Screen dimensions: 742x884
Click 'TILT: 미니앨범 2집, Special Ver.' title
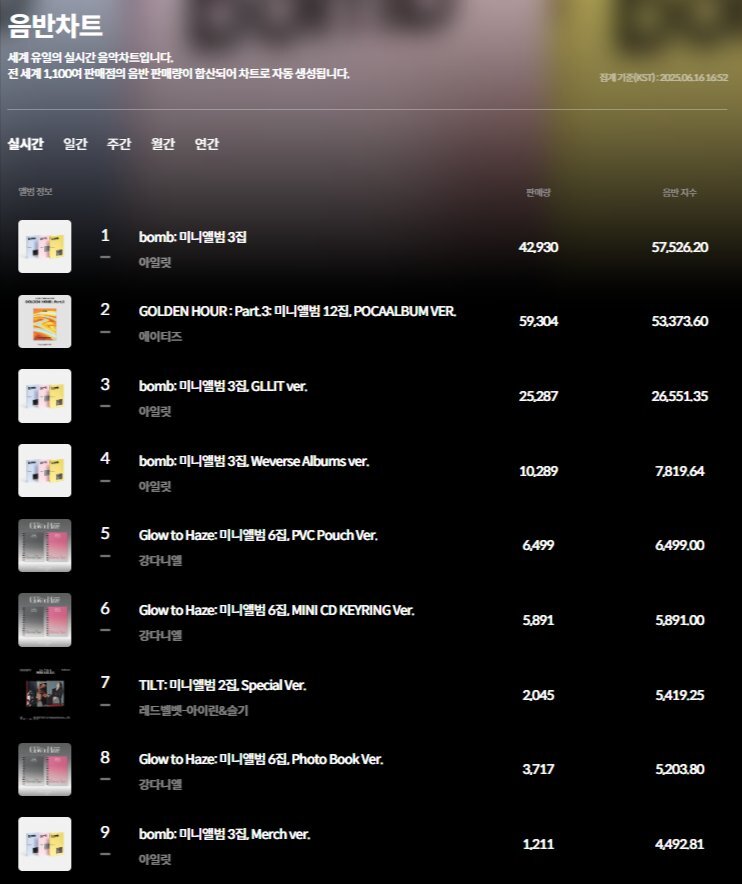pyautogui.click(x=223, y=685)
